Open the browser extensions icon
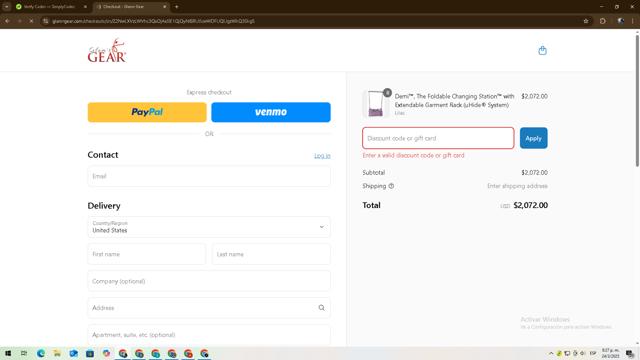The height and width of the screenshot is (360, 640). (x=603, y=21)
